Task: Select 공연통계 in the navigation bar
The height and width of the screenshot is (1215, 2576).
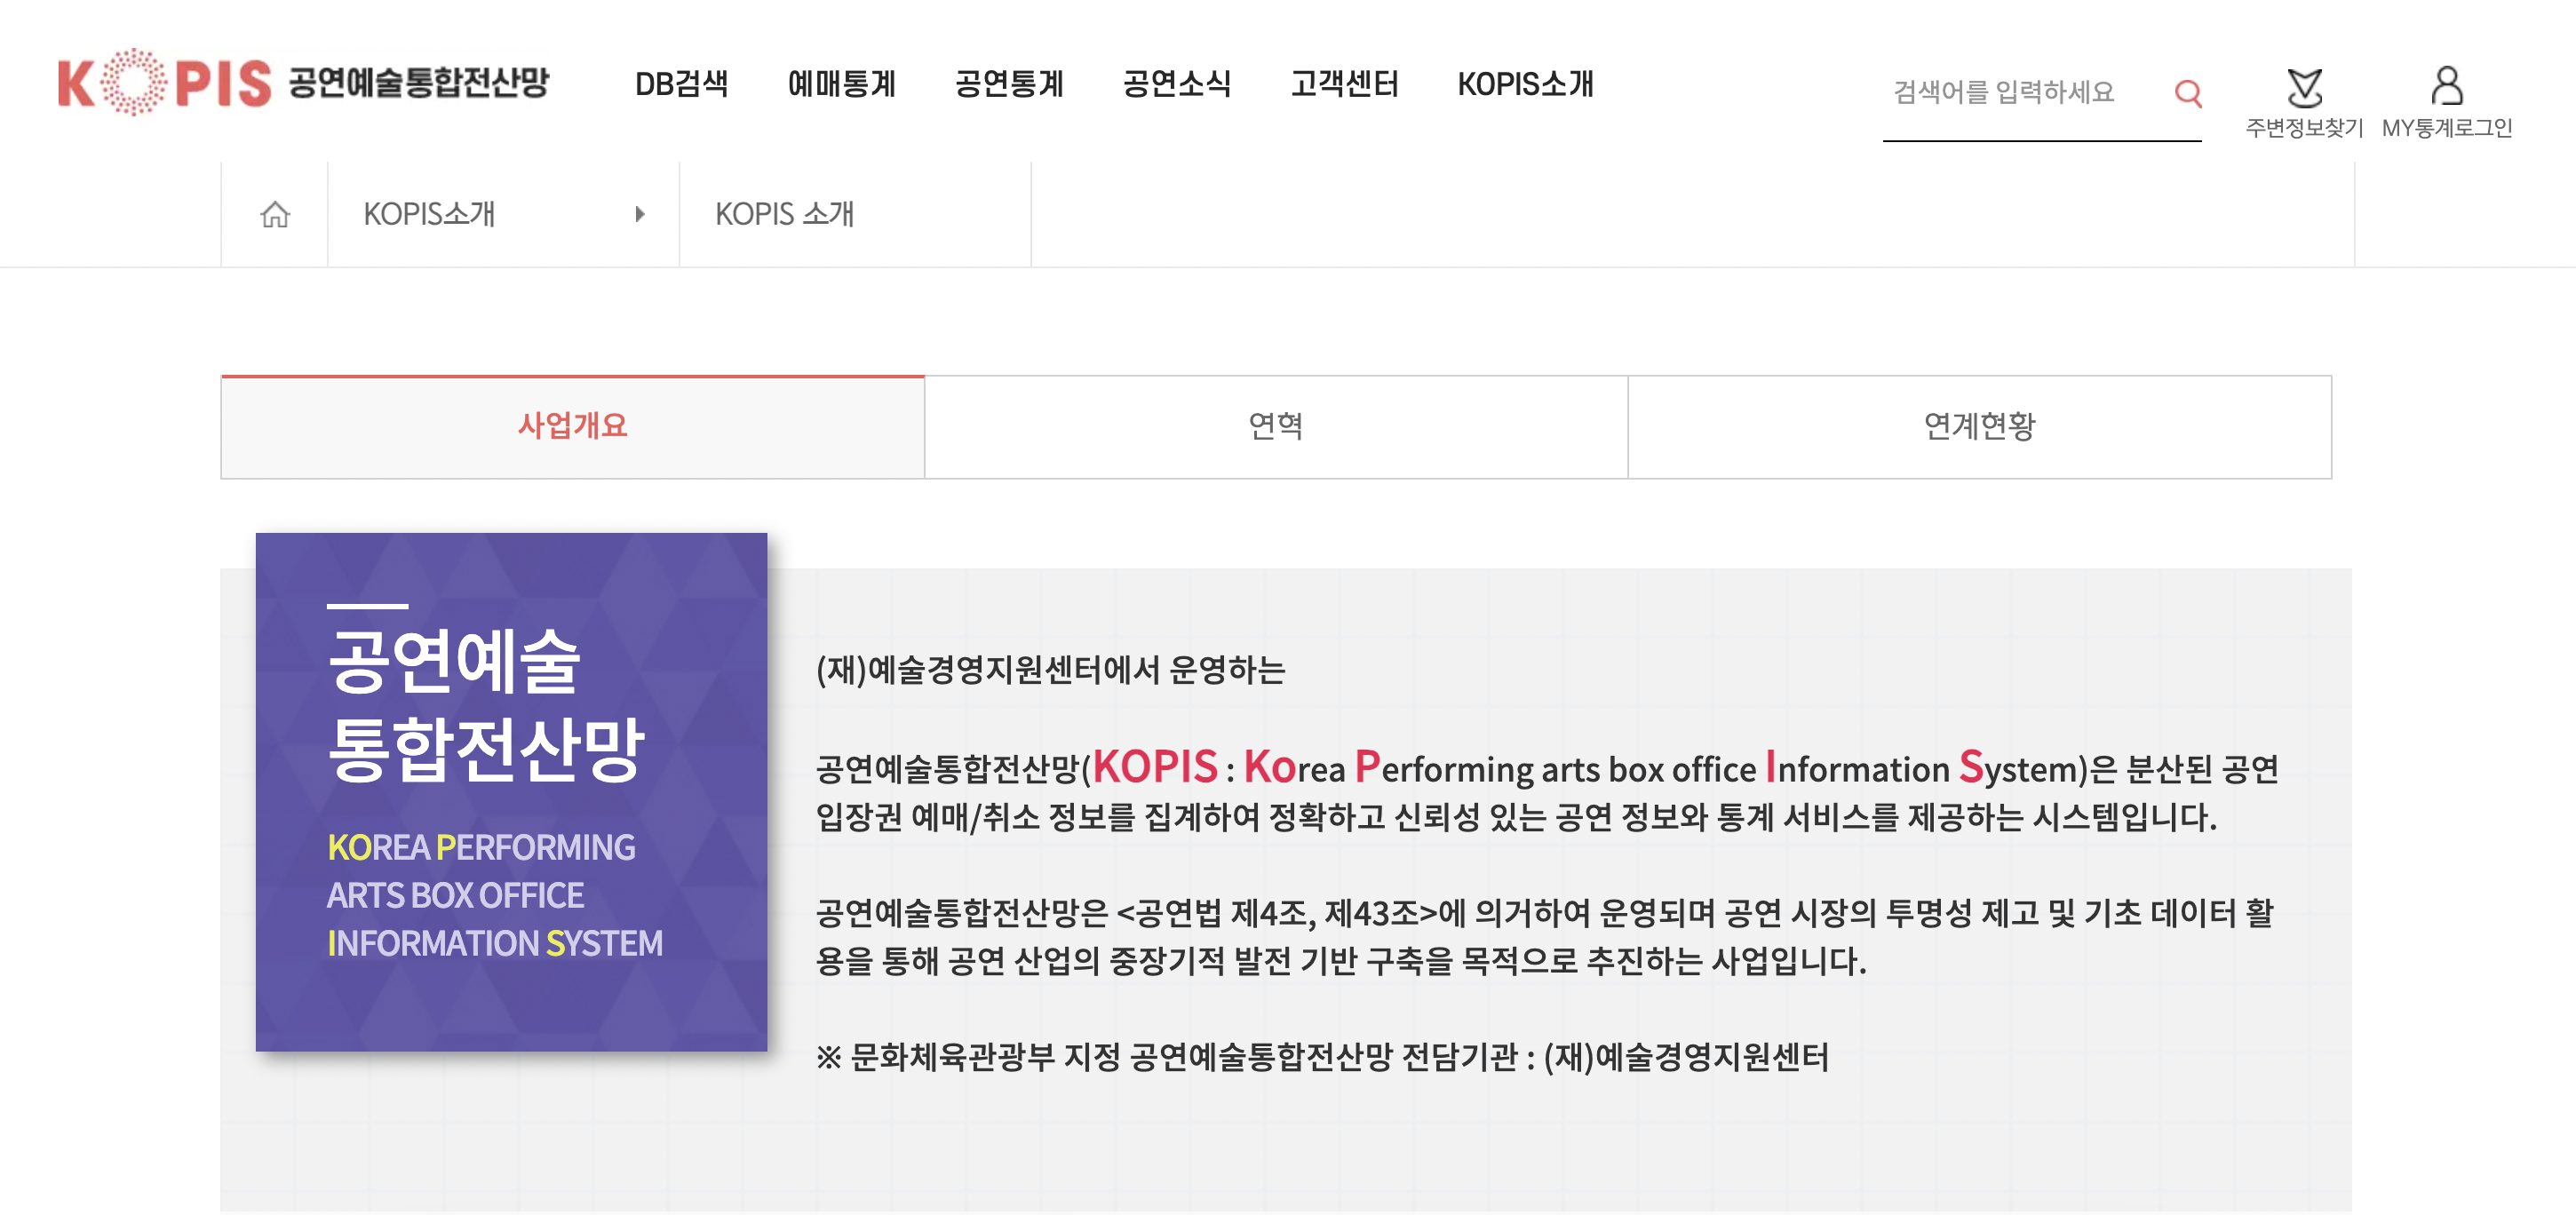Action: pyautogui.click(x=1008, y=84)
